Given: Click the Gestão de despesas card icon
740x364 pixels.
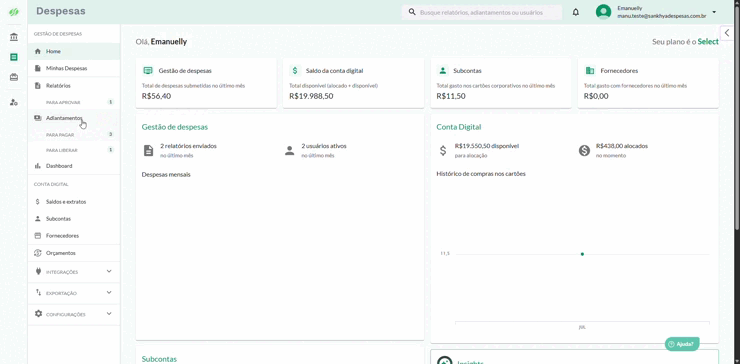Looking at the screenshot, I should pyautogui.click(x=148, y=71).
